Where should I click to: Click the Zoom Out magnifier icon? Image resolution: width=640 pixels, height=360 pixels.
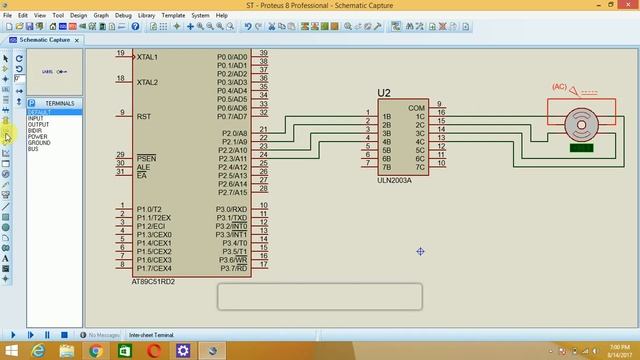click(210, 27)
